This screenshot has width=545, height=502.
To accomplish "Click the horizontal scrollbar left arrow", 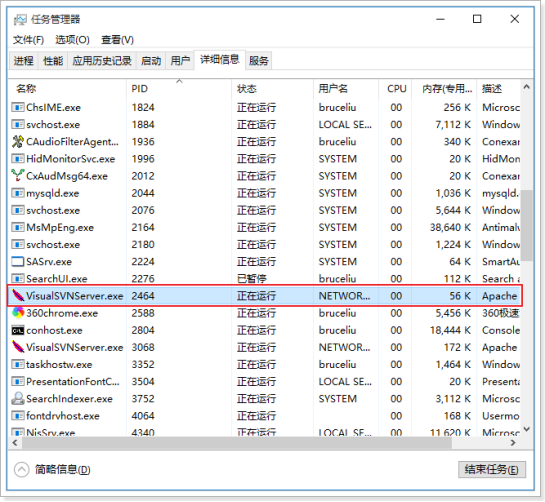I will (15, 443).
